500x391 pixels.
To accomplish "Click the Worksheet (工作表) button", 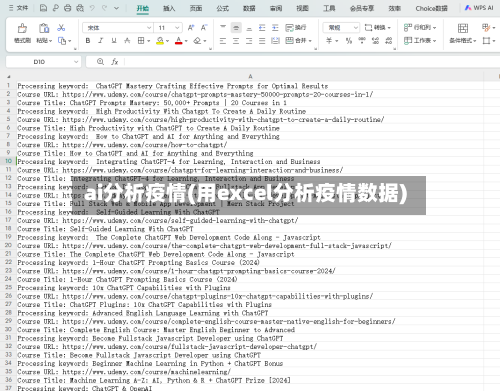I will pyautogui.click(x=420, y=41).
